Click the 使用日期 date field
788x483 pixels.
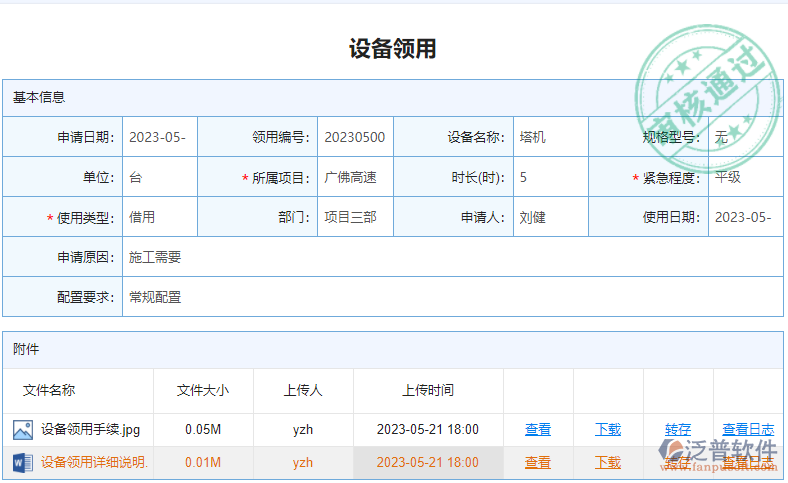[x=744, y=217]
